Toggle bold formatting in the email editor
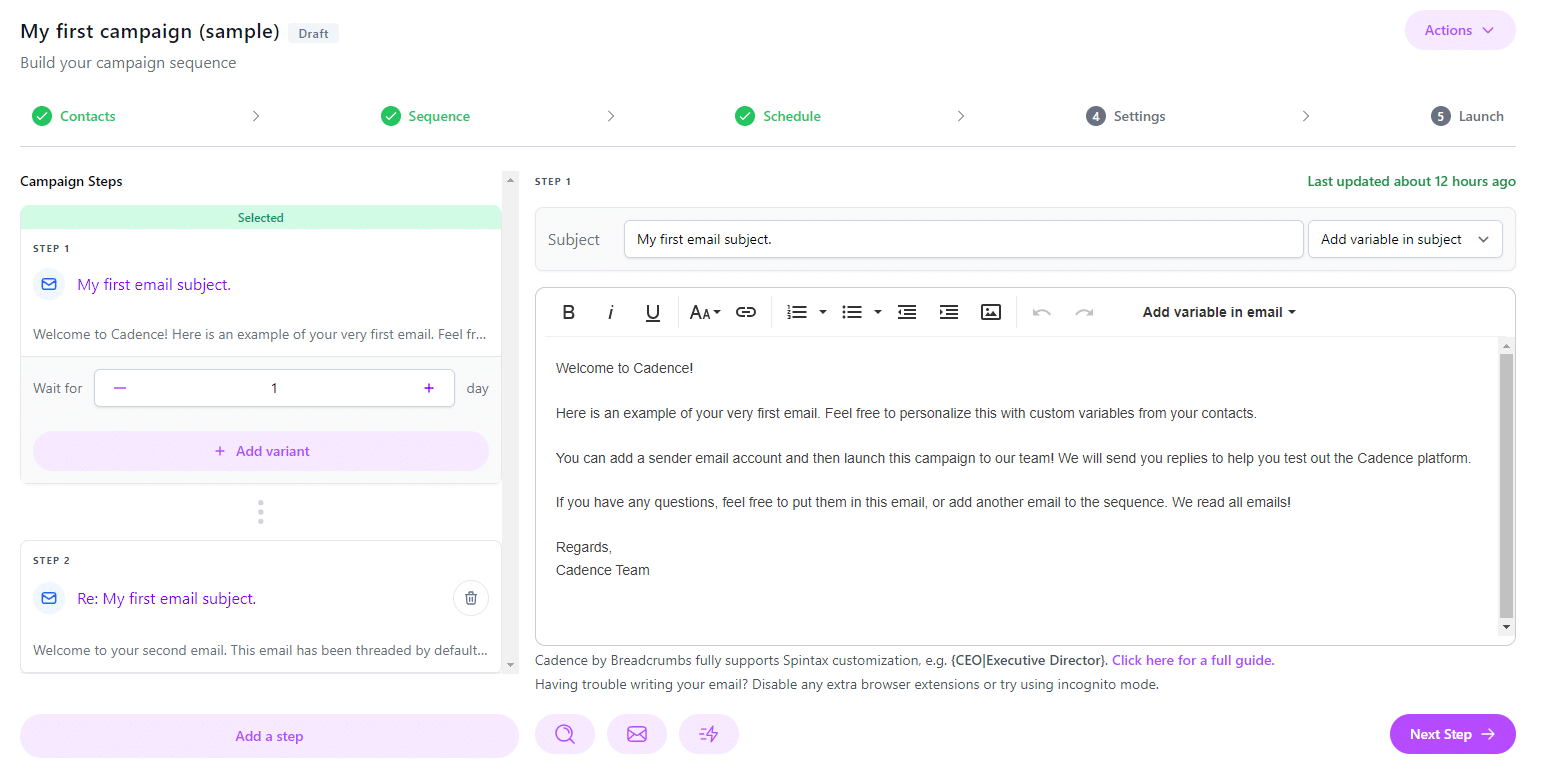This screenshot has width=1560, height=781. coord(568,311)
